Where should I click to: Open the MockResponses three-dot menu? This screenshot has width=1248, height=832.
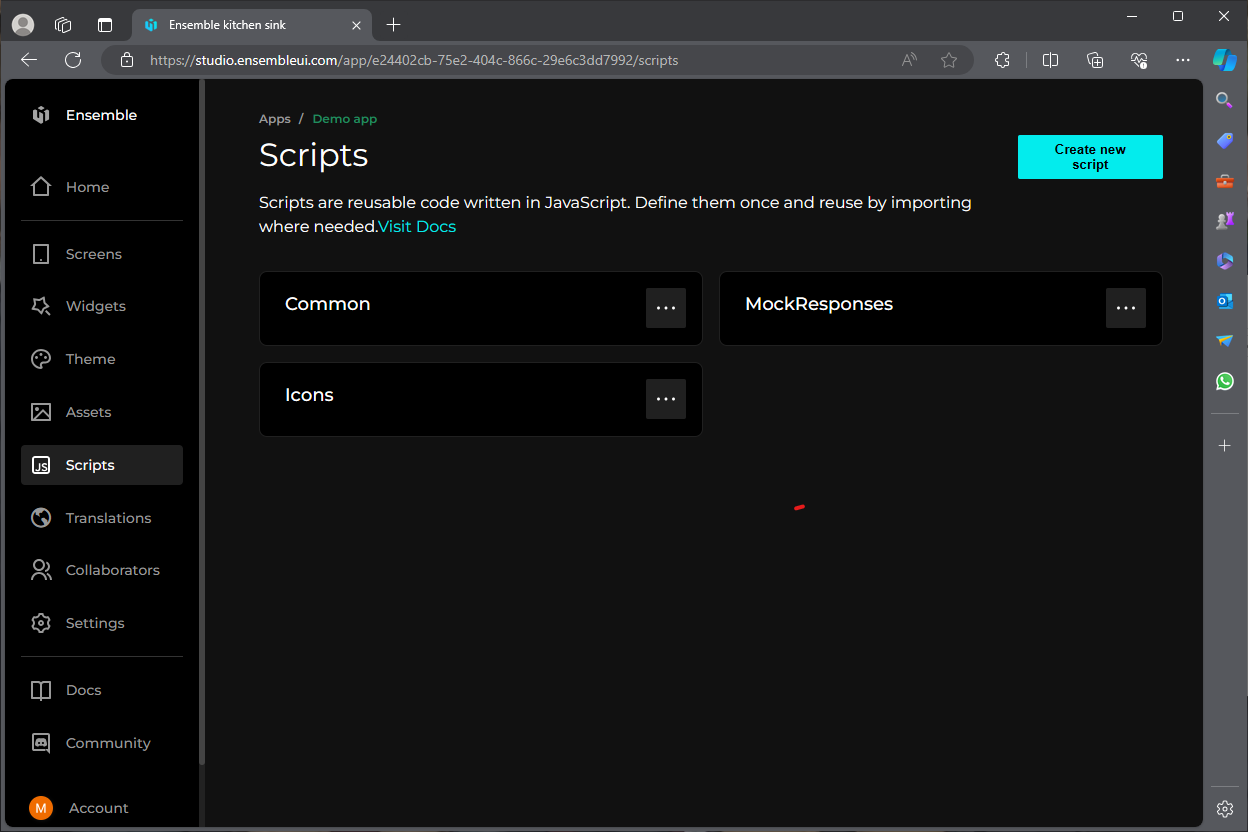click(1126, 308)
